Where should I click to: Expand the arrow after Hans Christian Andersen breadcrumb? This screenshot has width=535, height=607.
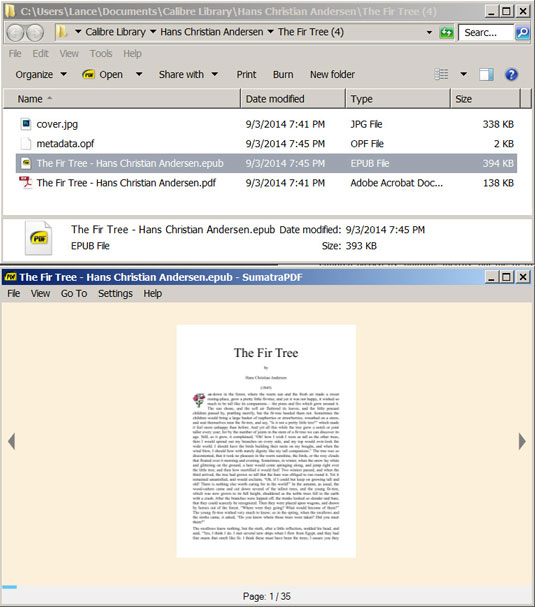[x=270, y=32]
